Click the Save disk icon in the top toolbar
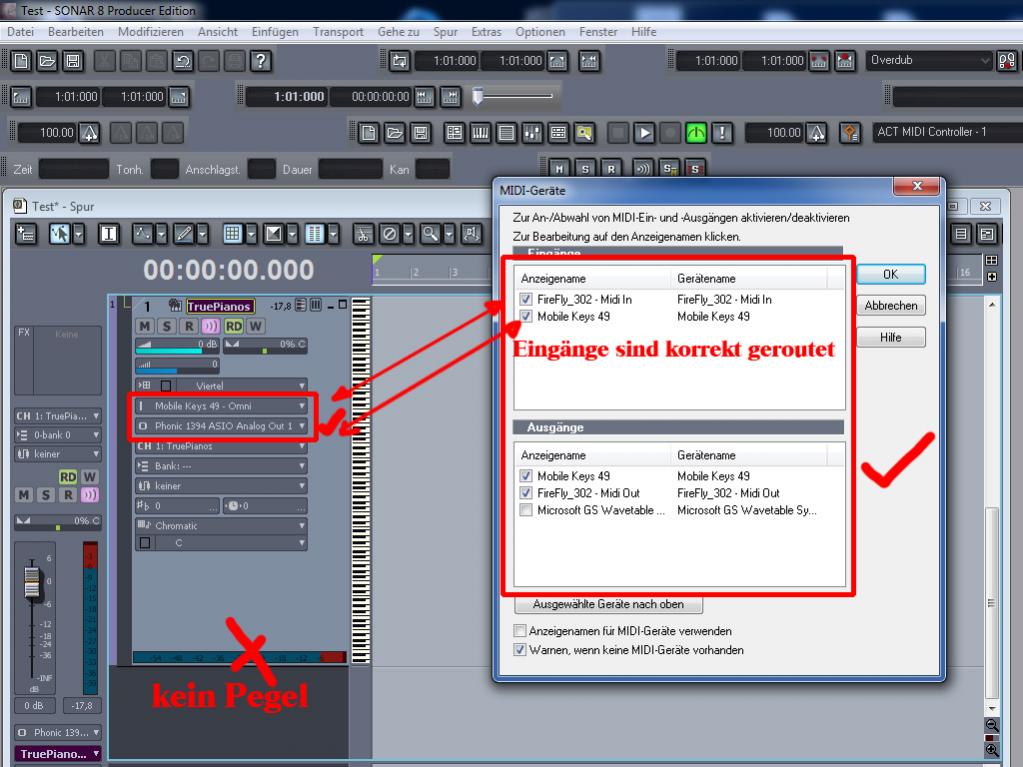Screen dimensions: 1023x767 pyautogui.click(x=73, y=61)
